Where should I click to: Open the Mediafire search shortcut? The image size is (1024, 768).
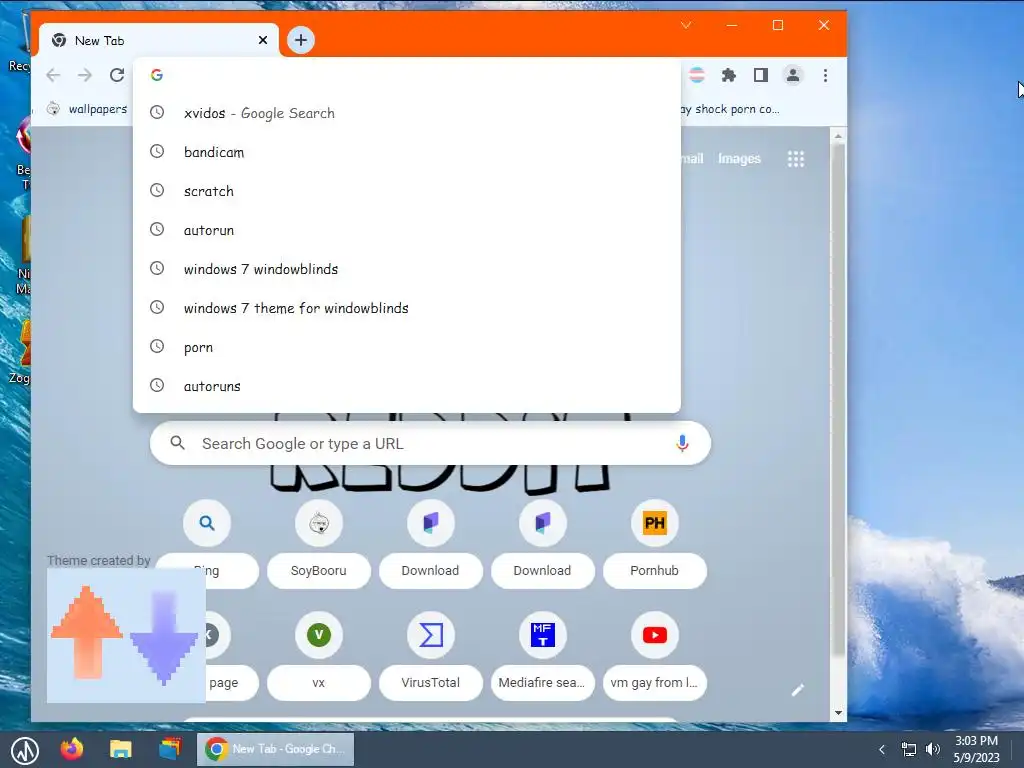click(542, 654)
